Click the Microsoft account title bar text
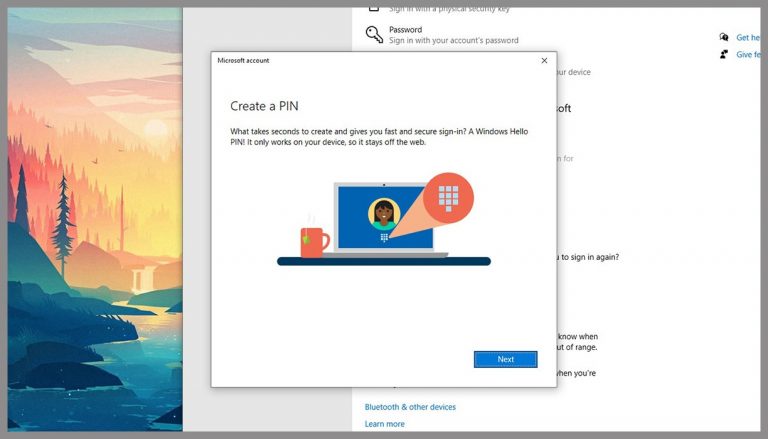This screenshot has width=768, height=439. (x=243, y=60)
